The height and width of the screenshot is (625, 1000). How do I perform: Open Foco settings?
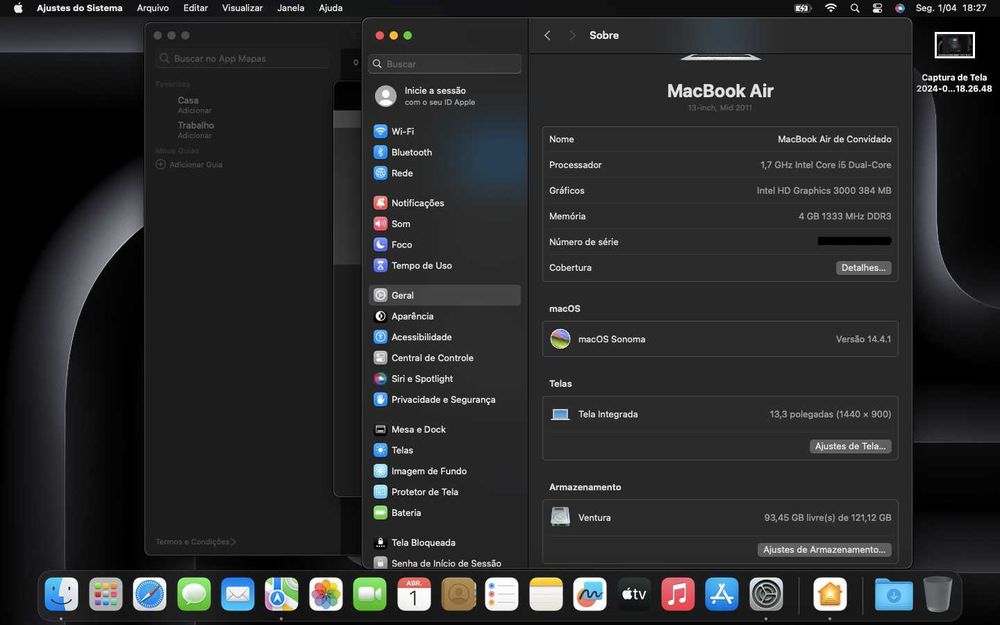[445, 244]
